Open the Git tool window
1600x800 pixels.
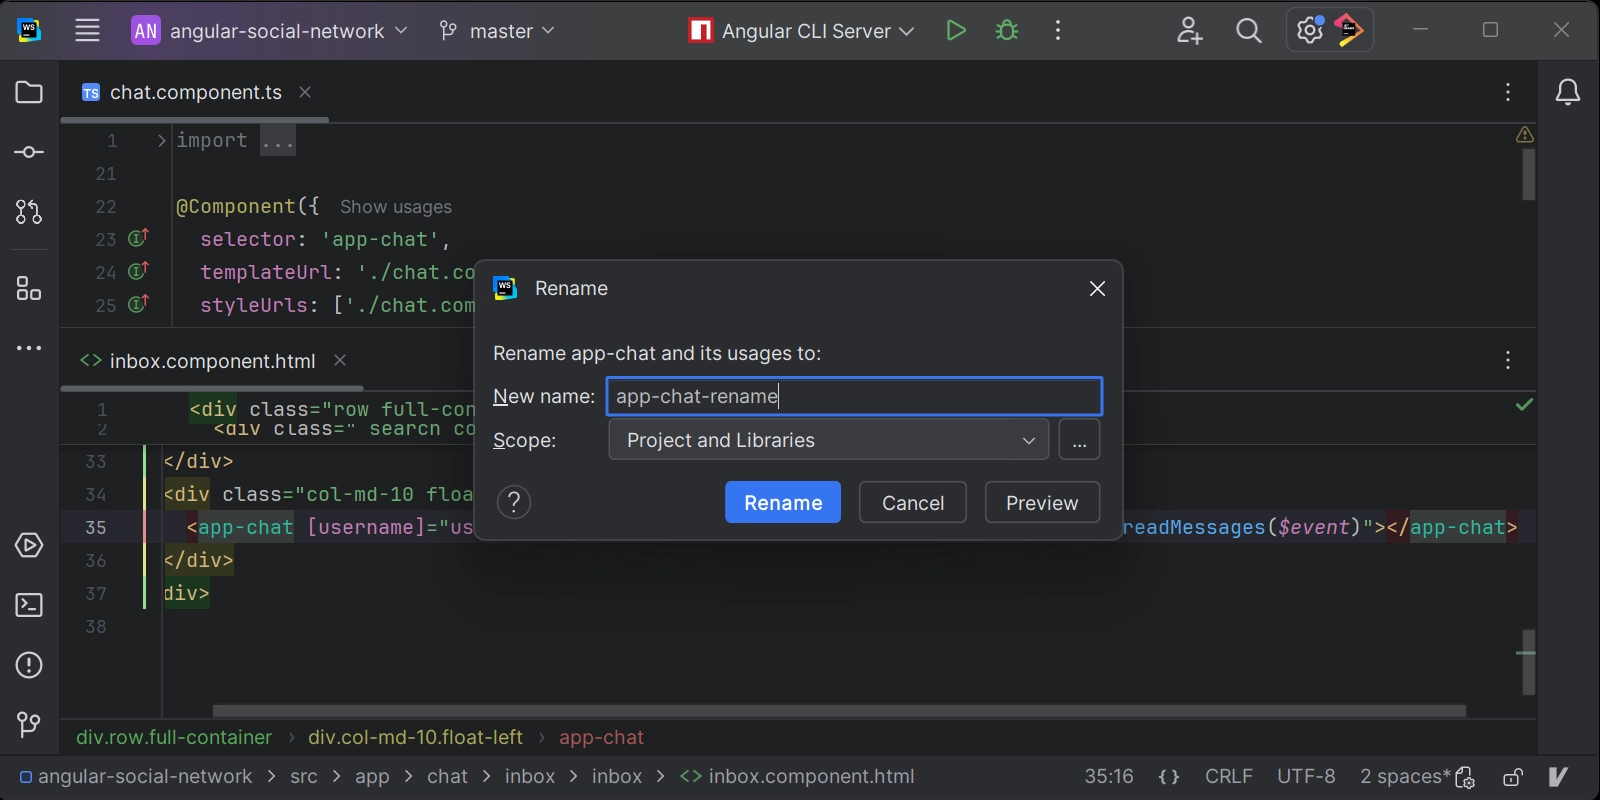click(x=29, y=724)
